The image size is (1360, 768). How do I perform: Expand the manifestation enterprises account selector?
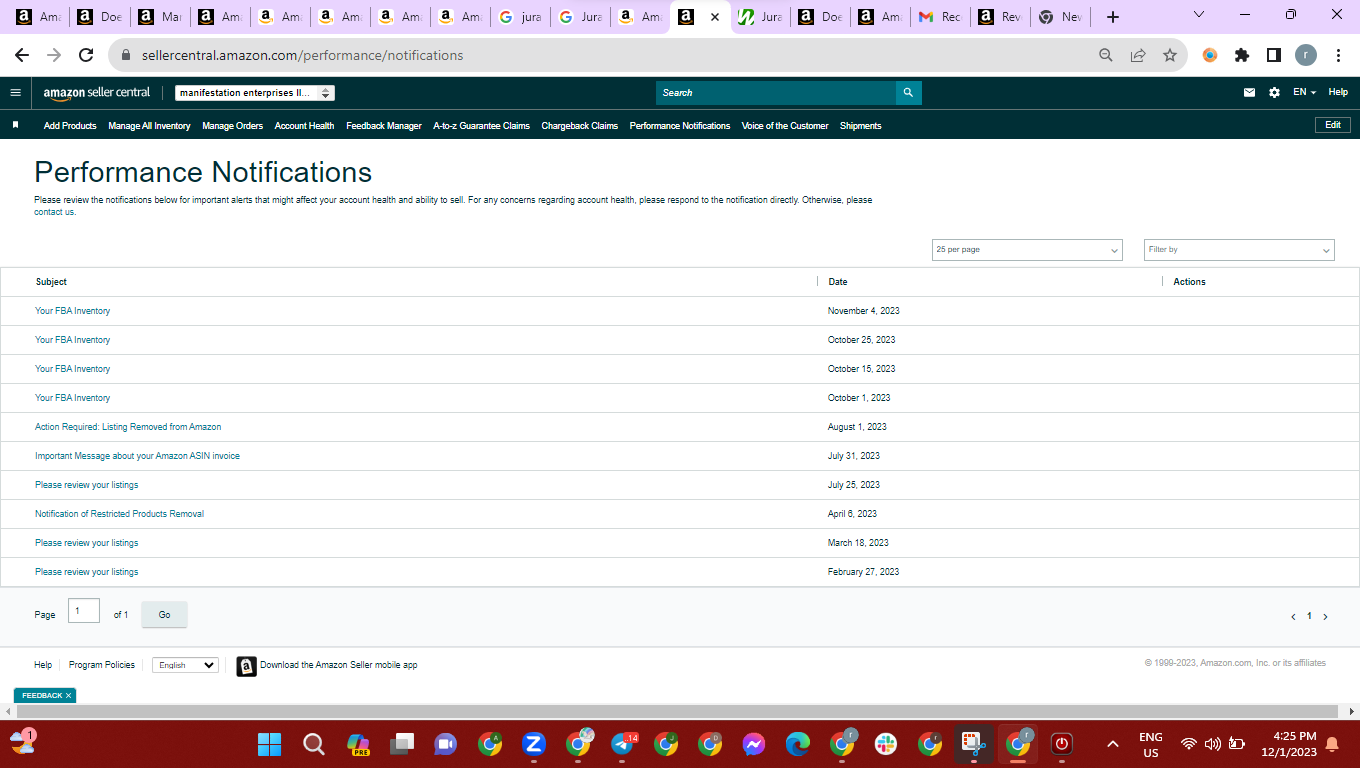(x=255, y=93)
